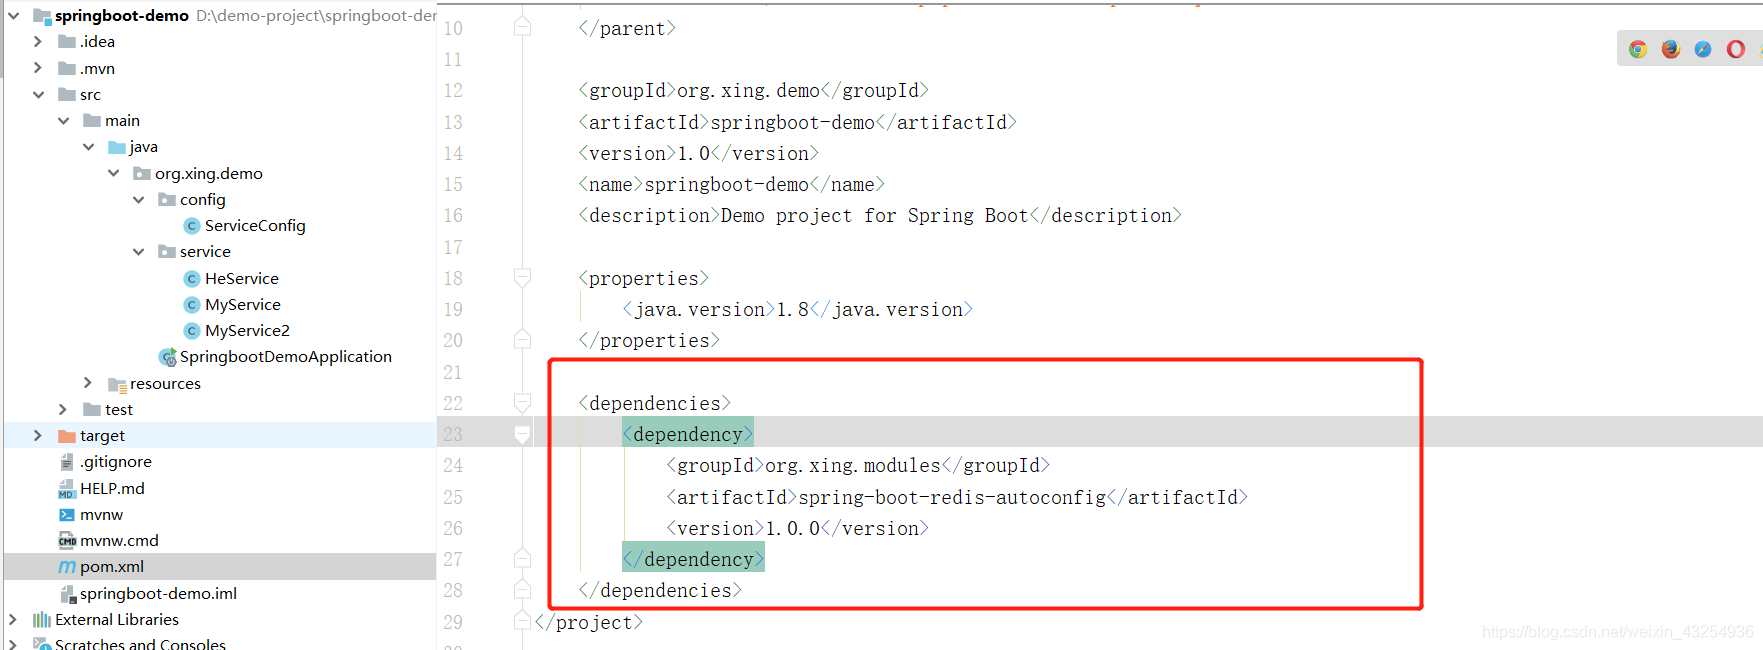The height and width of the screenshot is (650, 1763).
Task: Click the Maven icon next to pom.xml
Action: [67, 566]
